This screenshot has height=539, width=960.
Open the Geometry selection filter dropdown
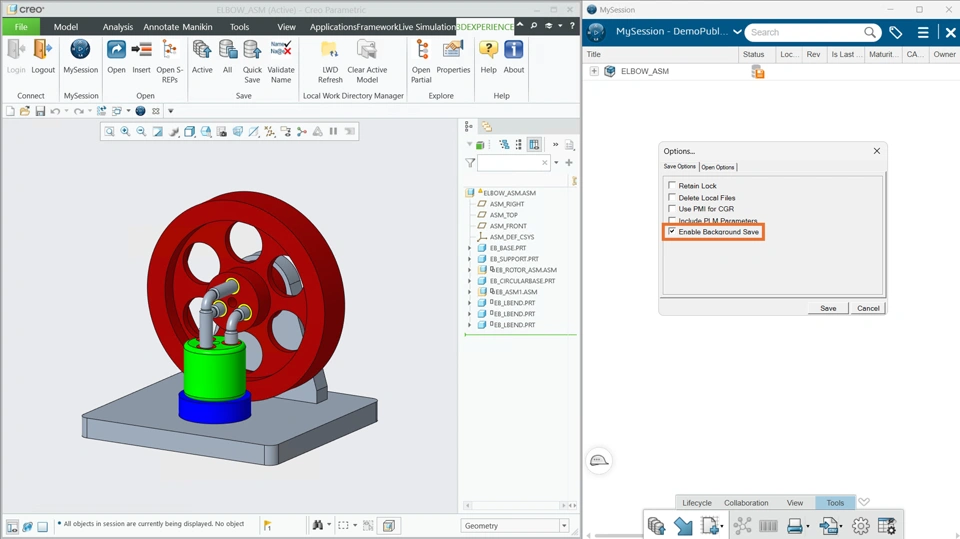564,526
